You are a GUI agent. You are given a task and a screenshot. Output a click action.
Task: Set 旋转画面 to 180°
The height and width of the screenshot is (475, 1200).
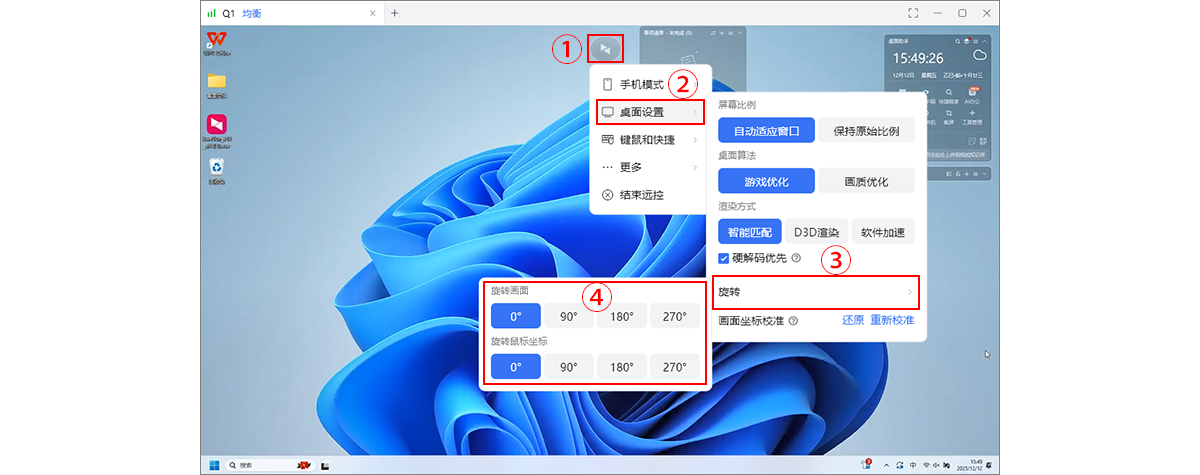coord(622,316)
